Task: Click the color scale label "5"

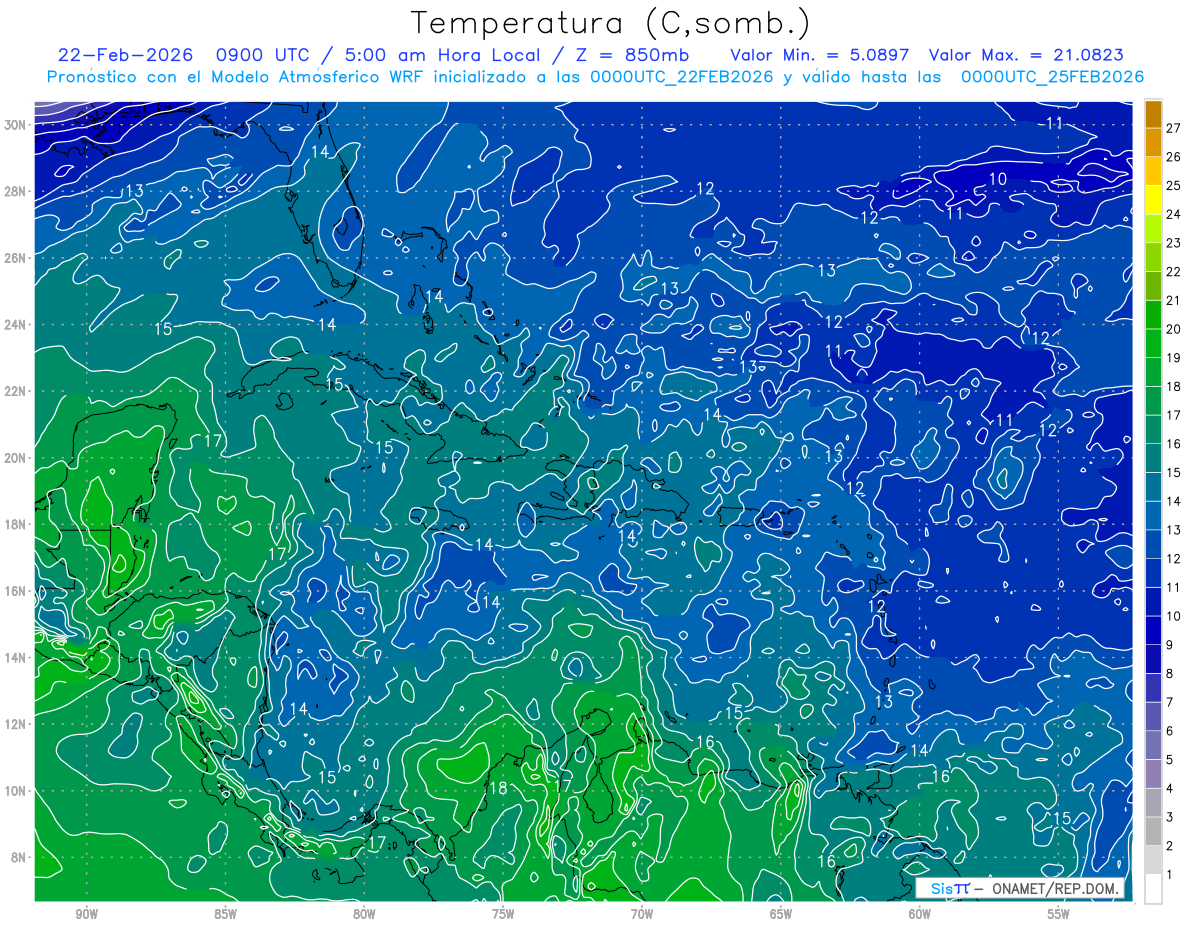Action: coord(1170,760)
